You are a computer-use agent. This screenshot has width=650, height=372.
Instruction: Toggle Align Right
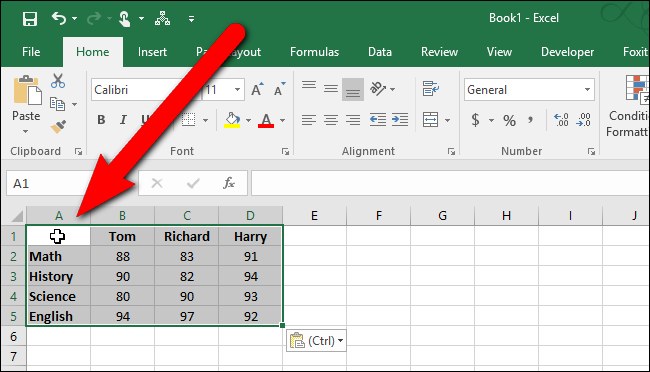tap(353, 120)
